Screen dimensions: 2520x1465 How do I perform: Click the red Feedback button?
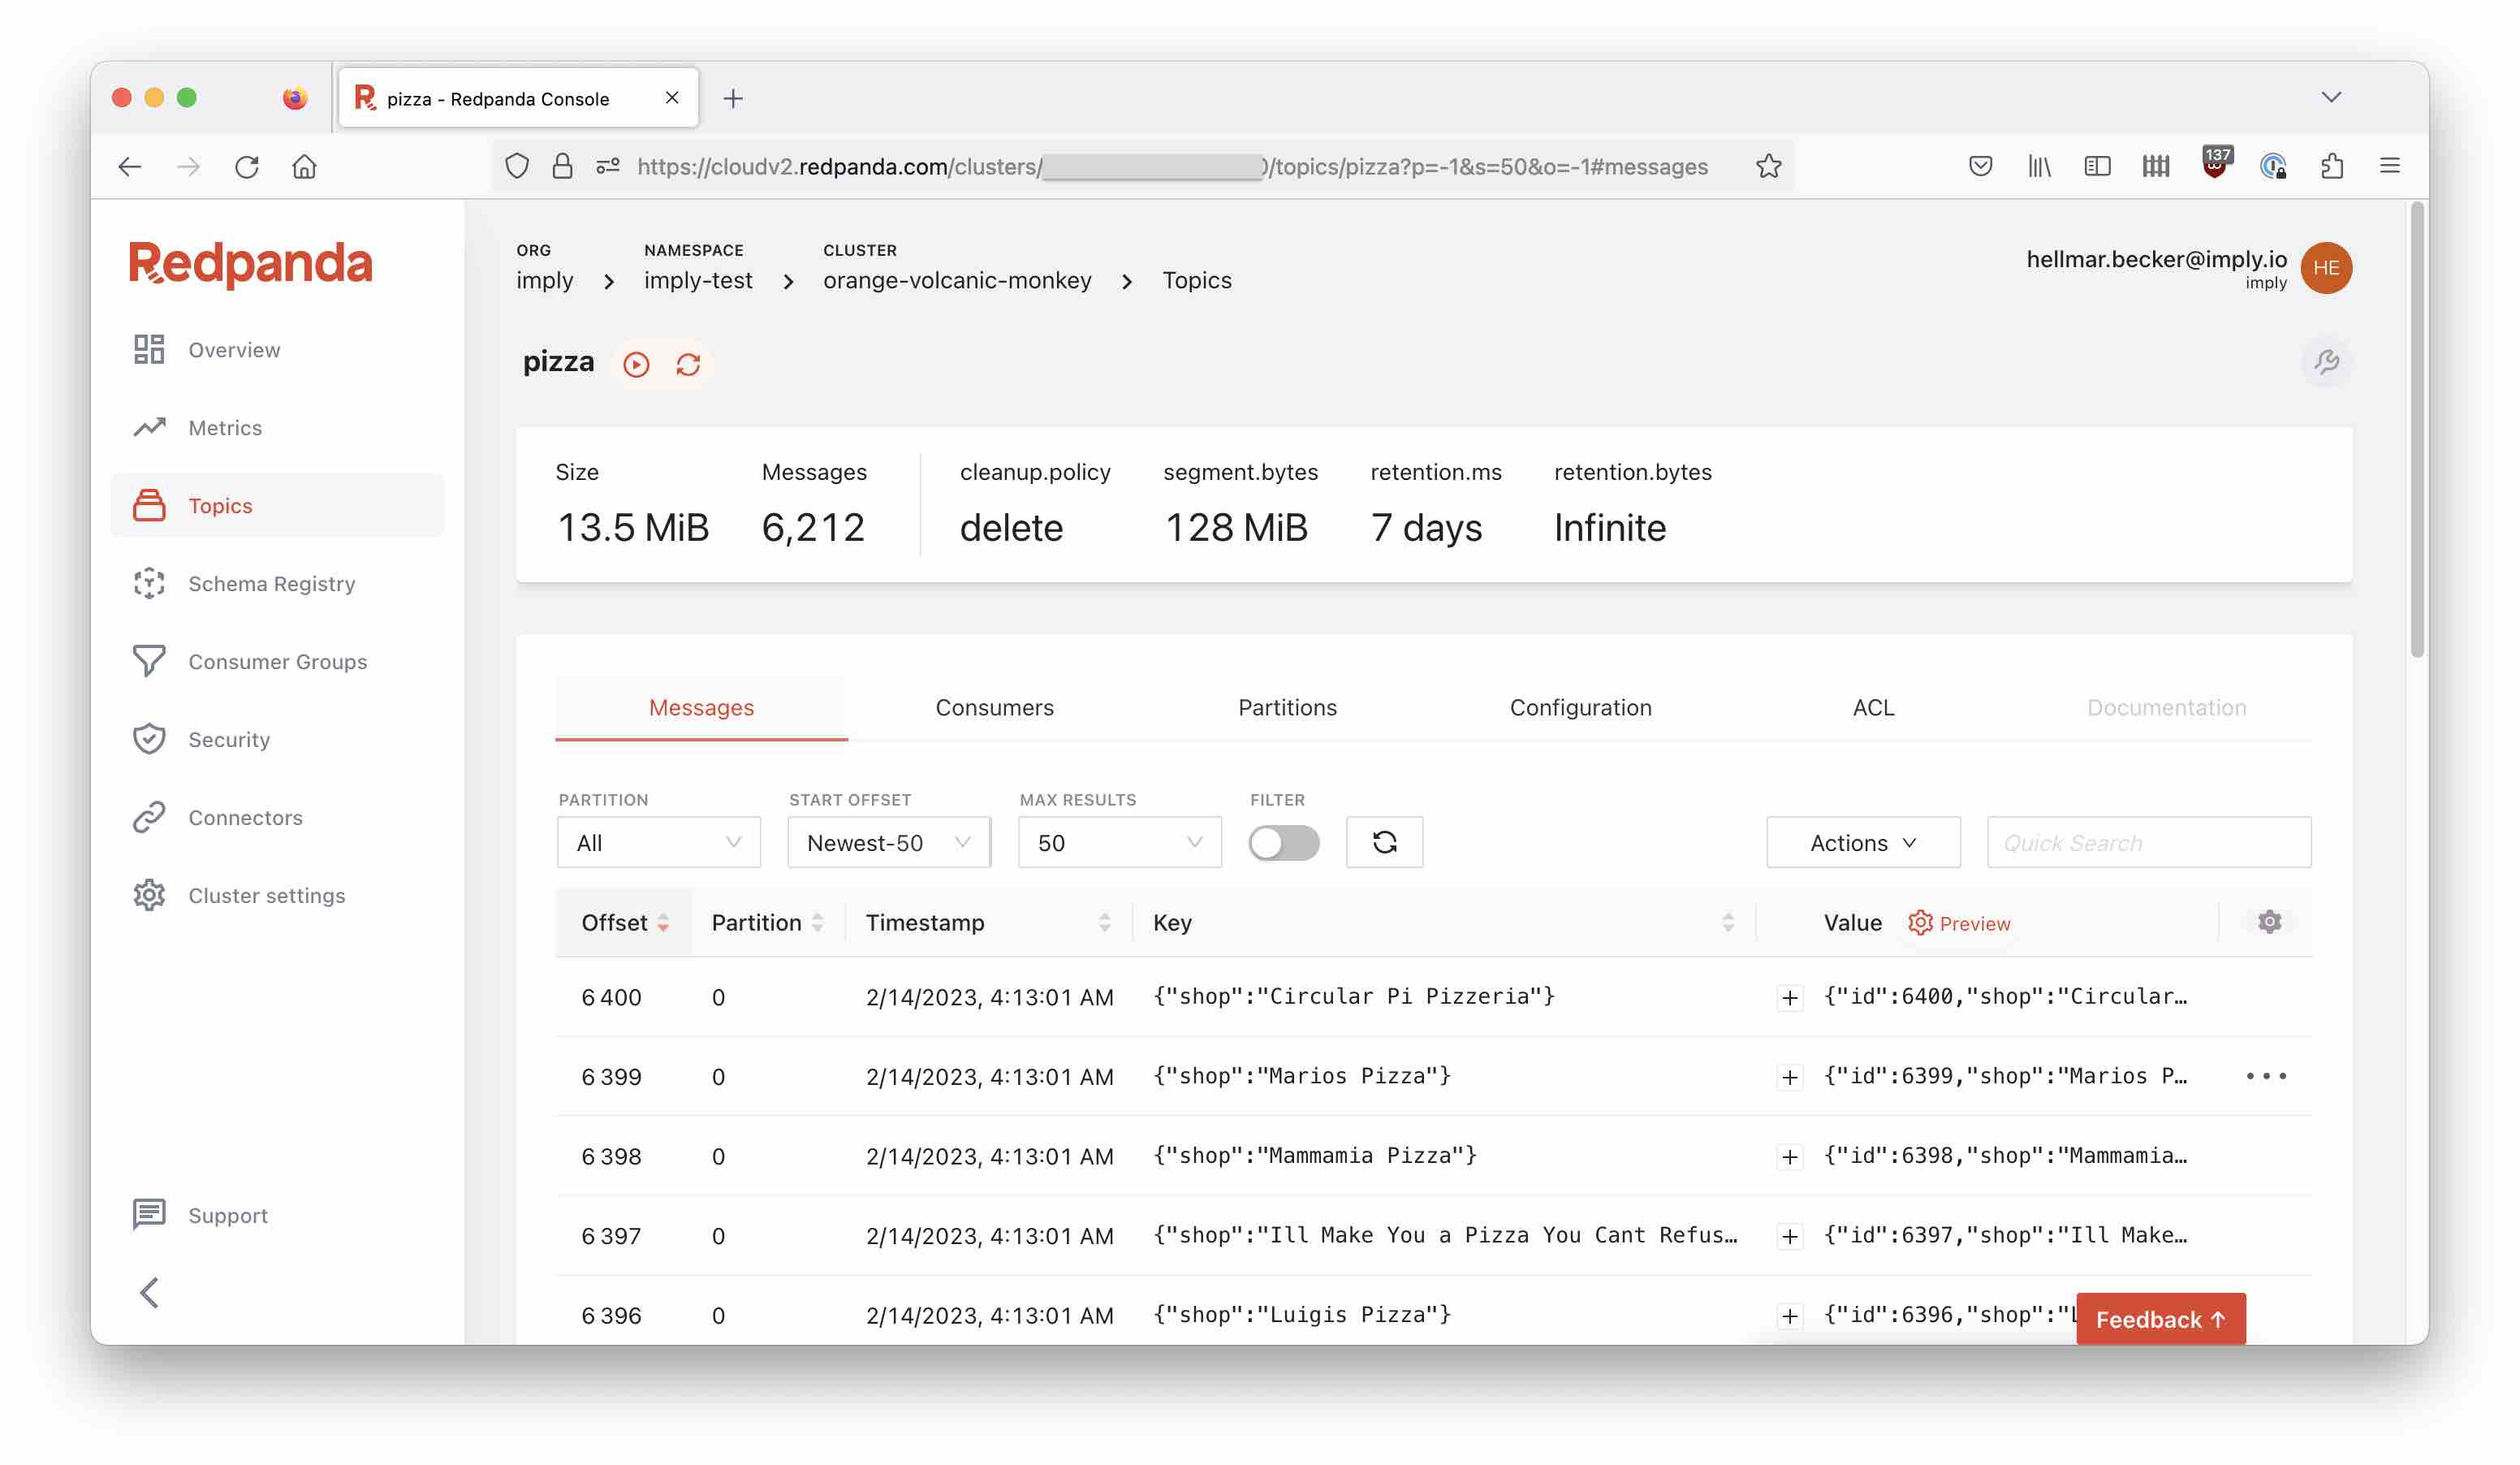2160,1318
